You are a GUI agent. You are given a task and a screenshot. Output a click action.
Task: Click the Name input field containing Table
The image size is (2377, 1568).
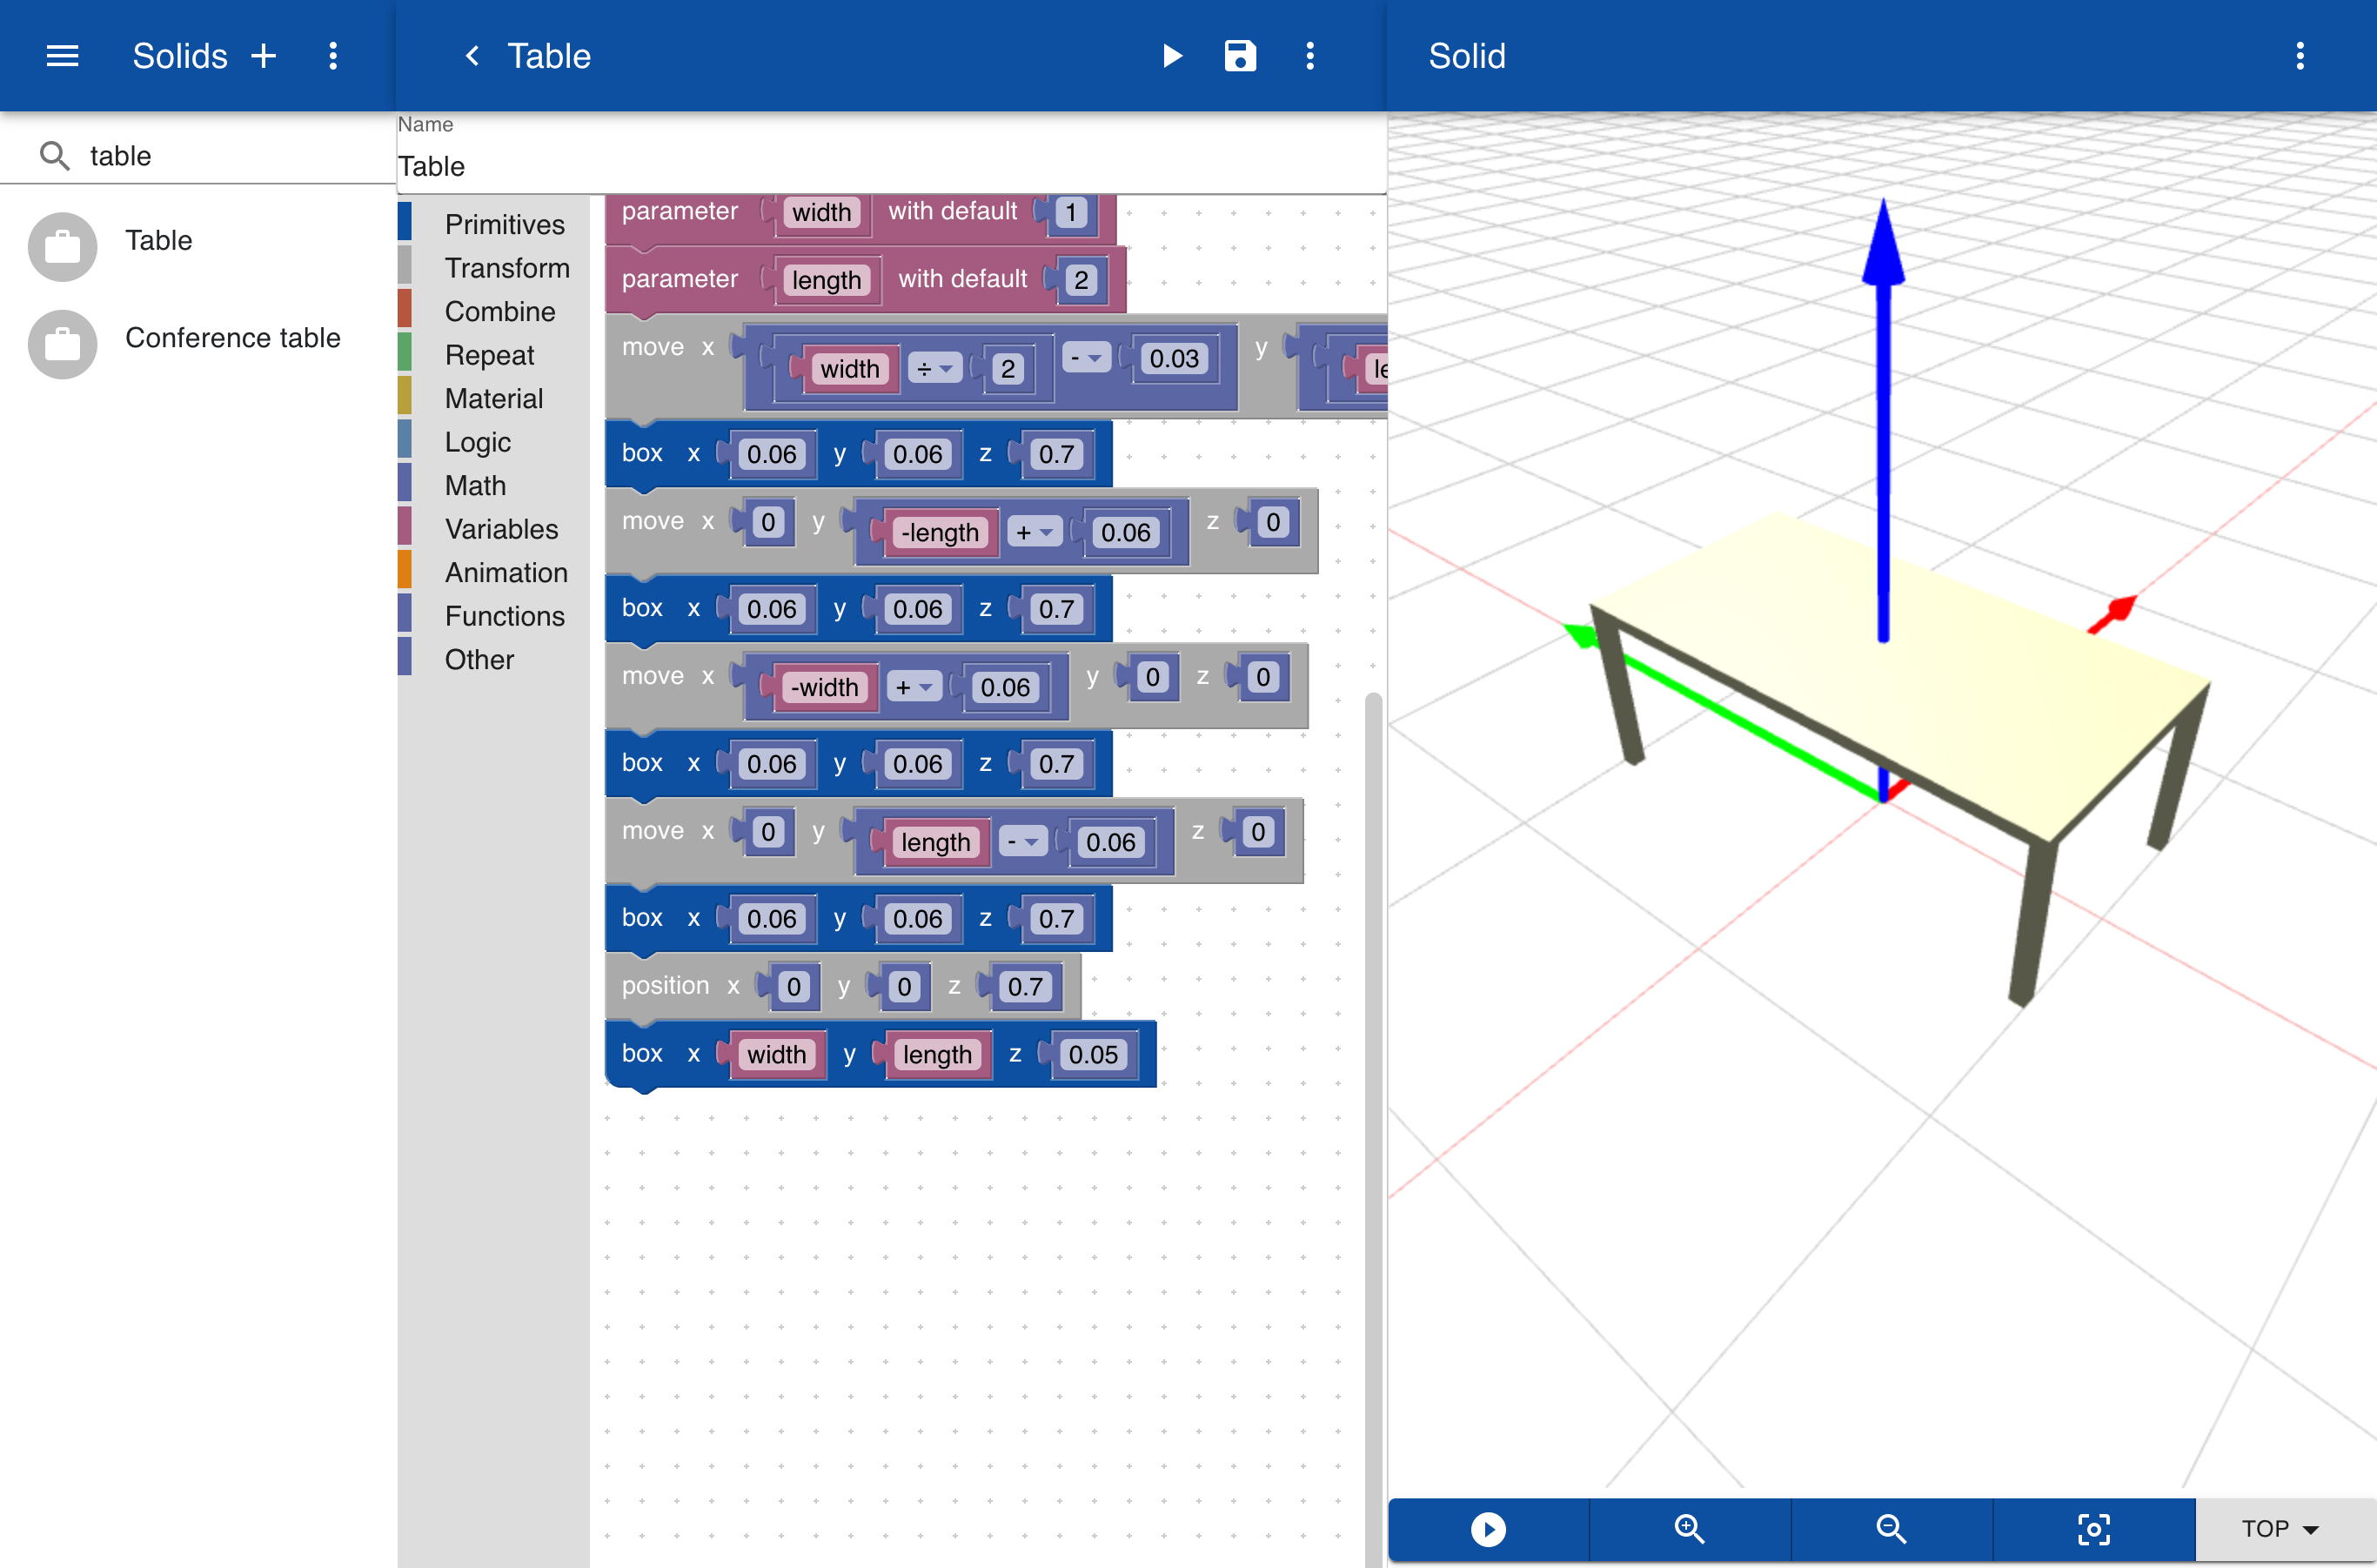click(x=890, y=166)
